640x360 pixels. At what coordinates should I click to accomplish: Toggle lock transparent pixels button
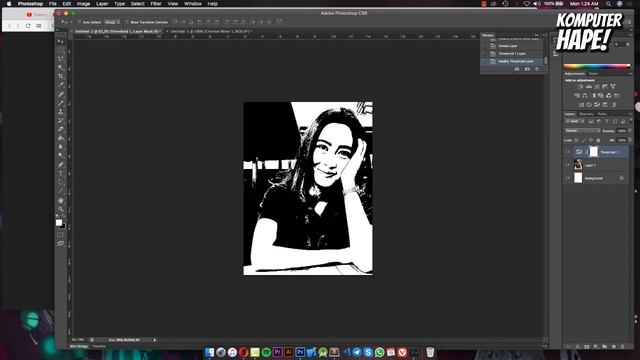pos(576,140)
